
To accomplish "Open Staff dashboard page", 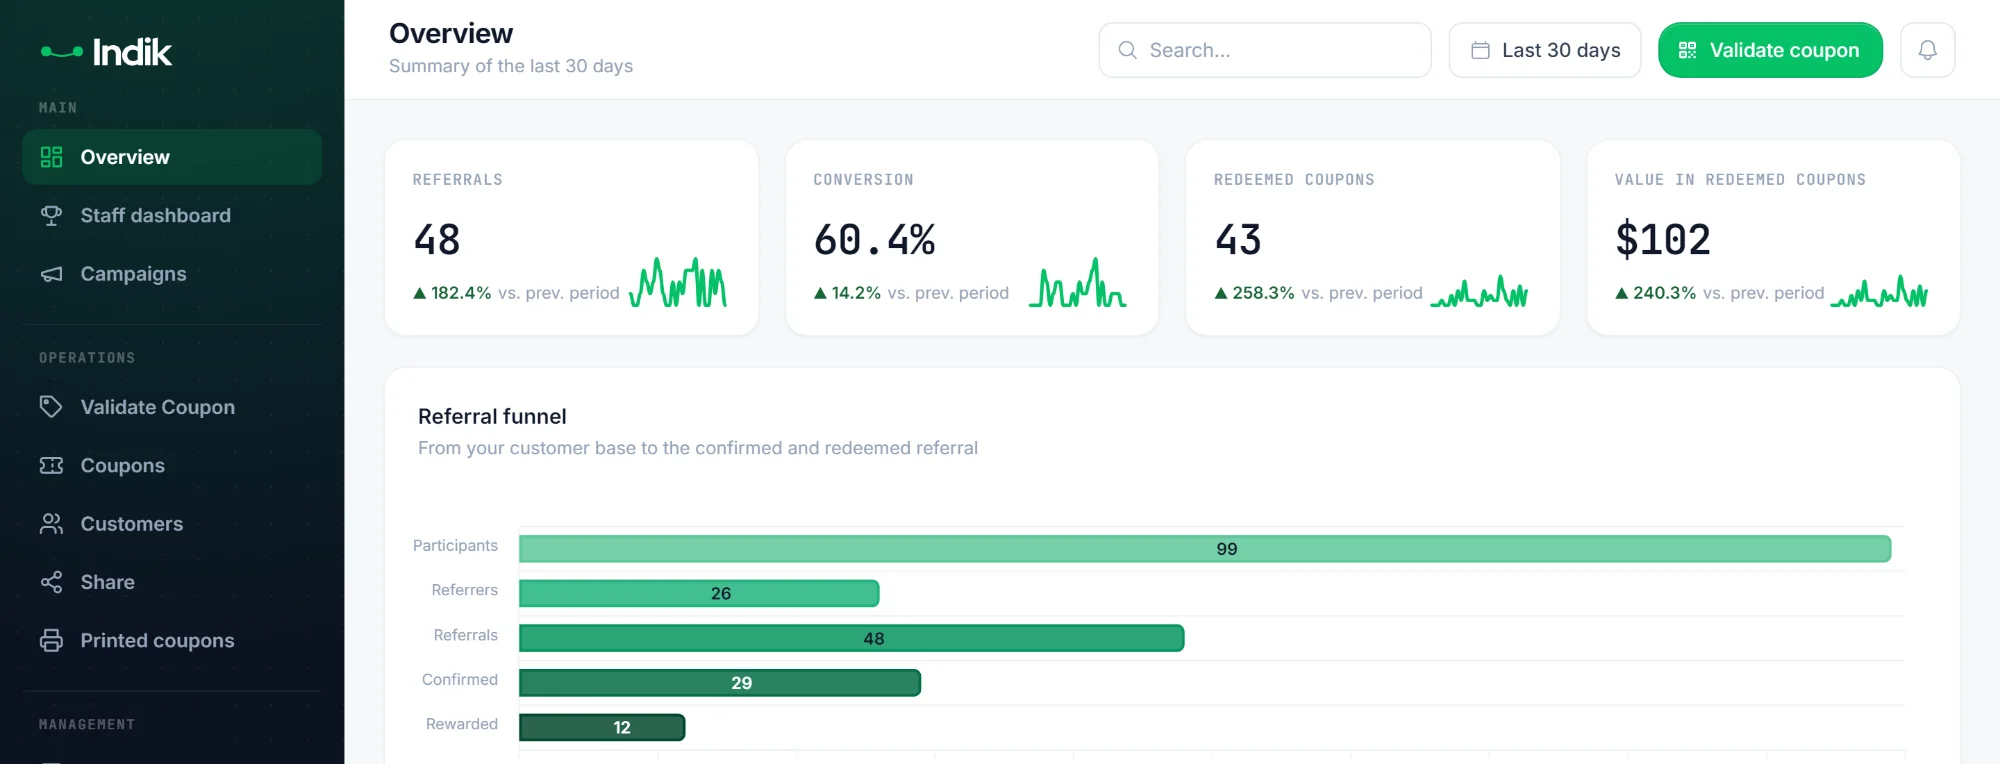I will pos(172,215).
